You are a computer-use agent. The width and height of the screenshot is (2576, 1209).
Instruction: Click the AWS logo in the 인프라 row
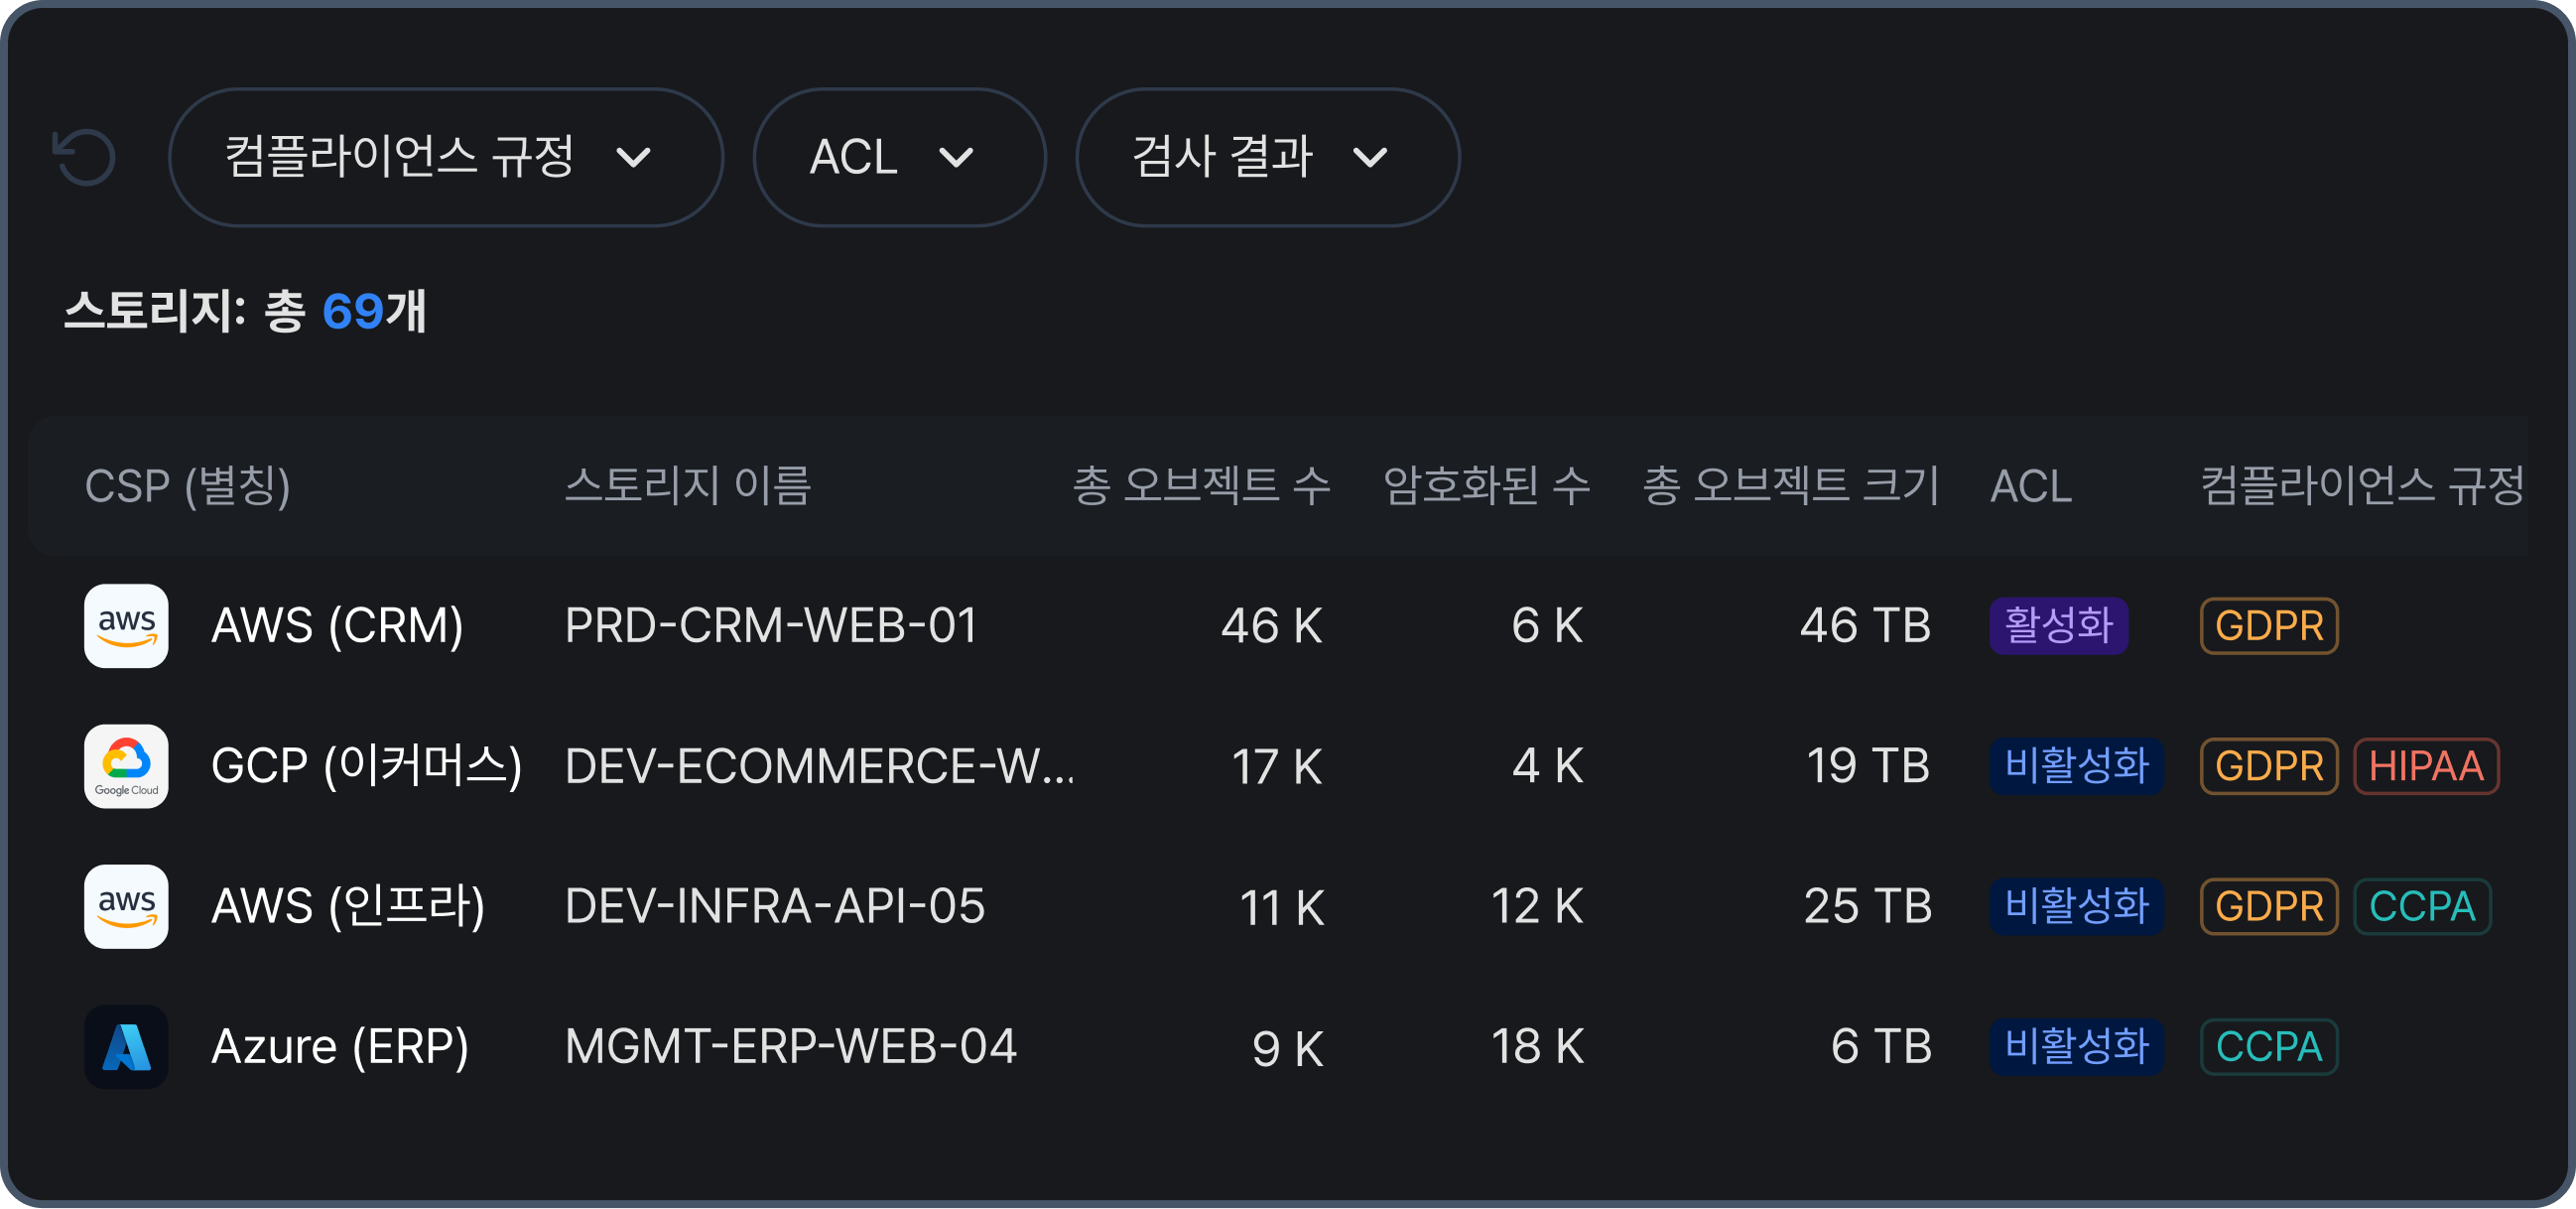126,907
